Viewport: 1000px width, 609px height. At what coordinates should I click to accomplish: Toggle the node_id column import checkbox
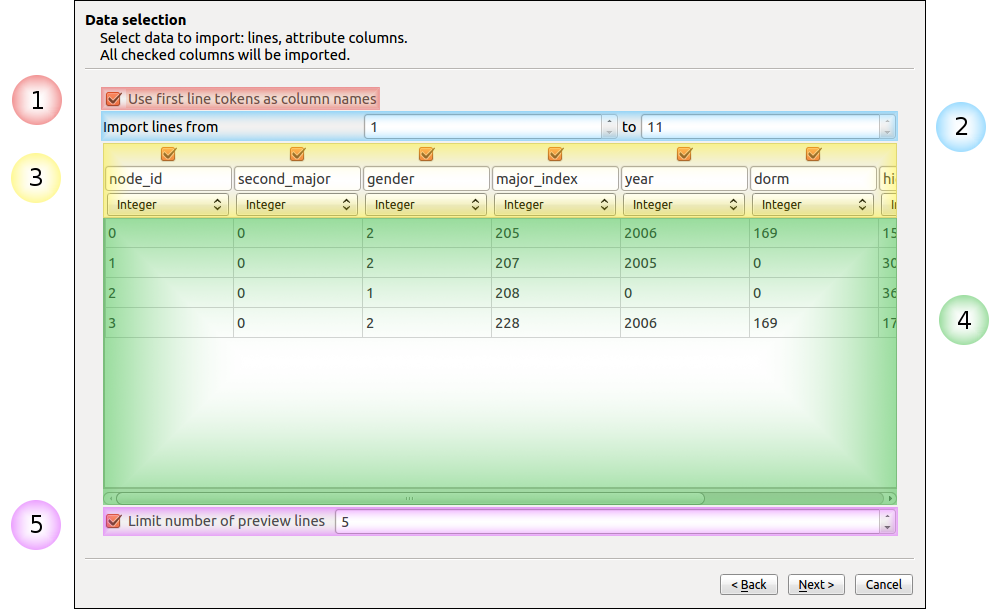pos(168,154)
